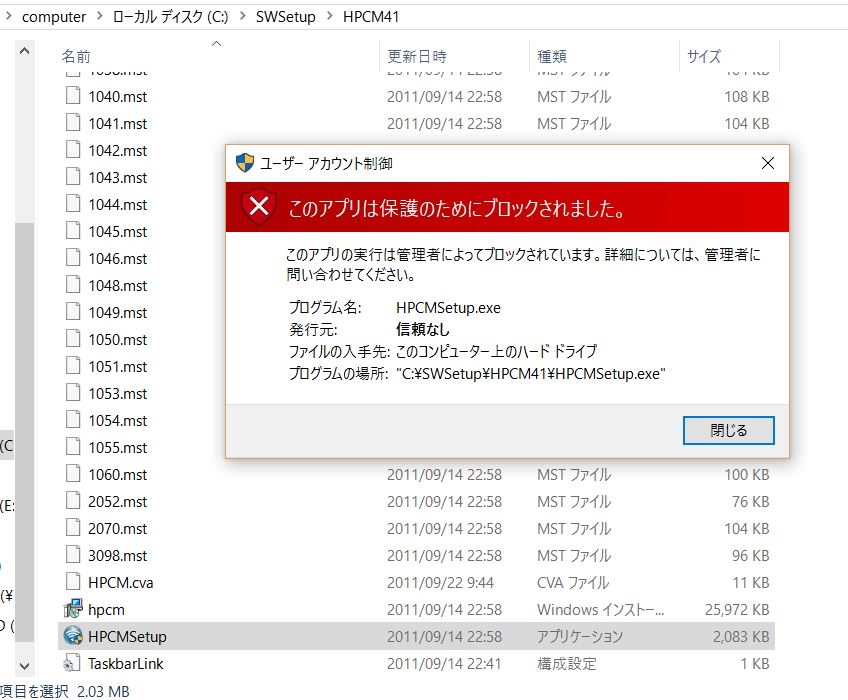Click the red blocked shield icon
The width and height of the screenshot is (848, 700).
(x=259, y=207)
